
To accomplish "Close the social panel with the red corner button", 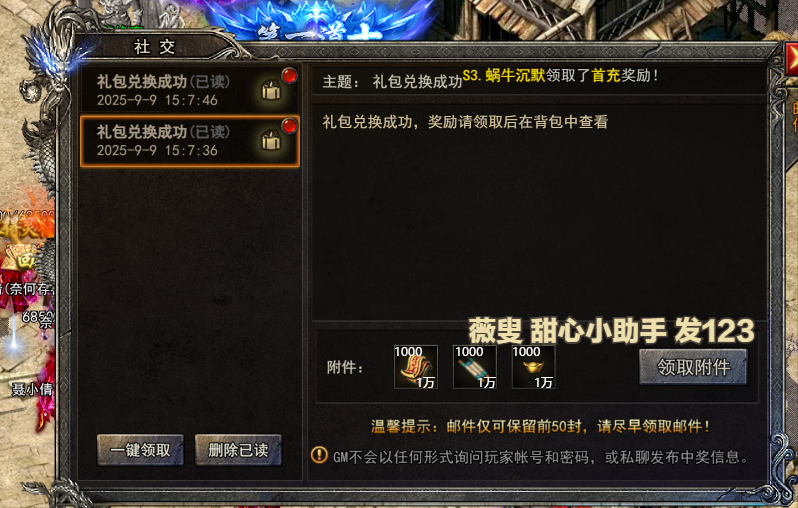I will click(x=791, y=59).
